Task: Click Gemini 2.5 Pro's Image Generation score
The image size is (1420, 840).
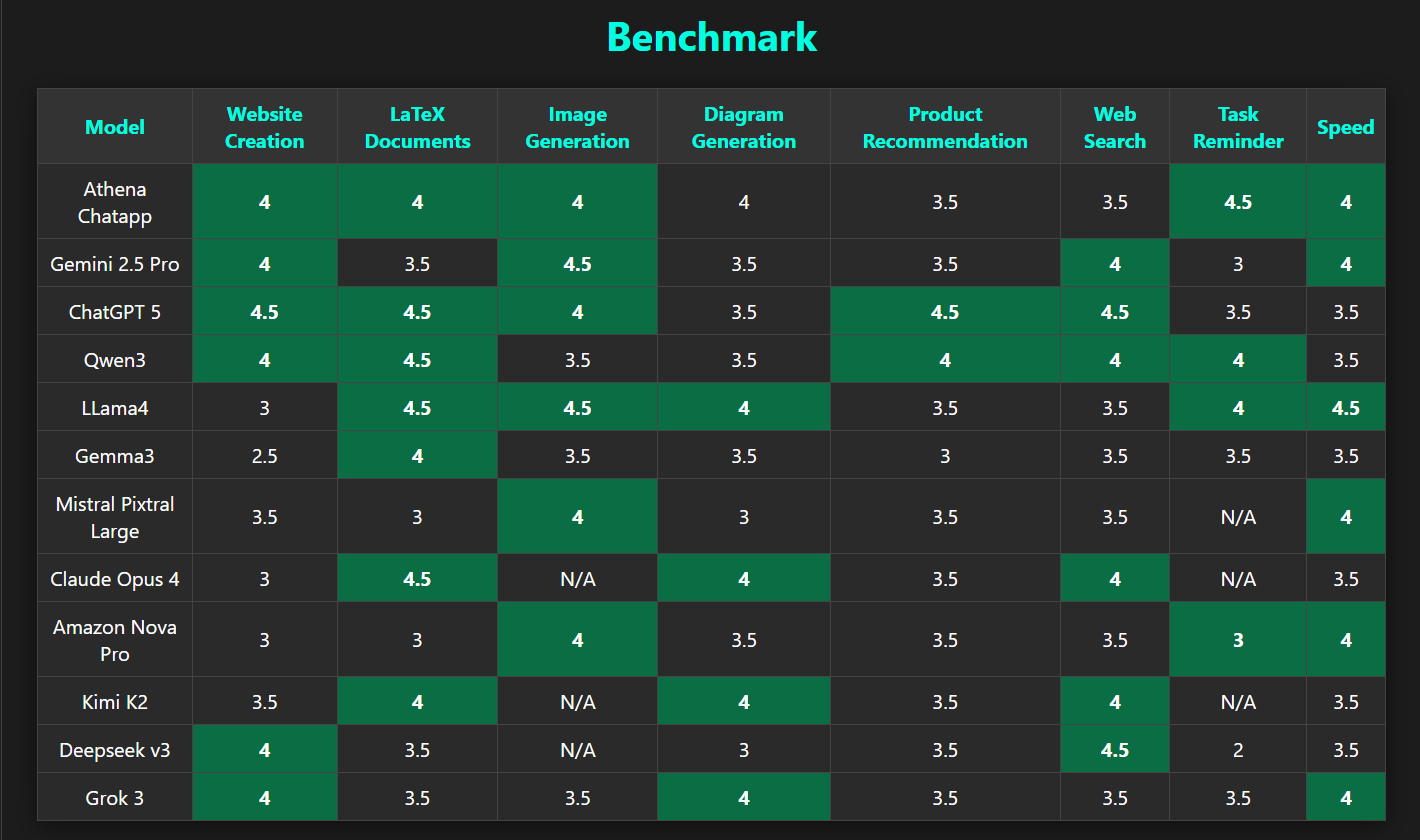Action: coord(578,264)
